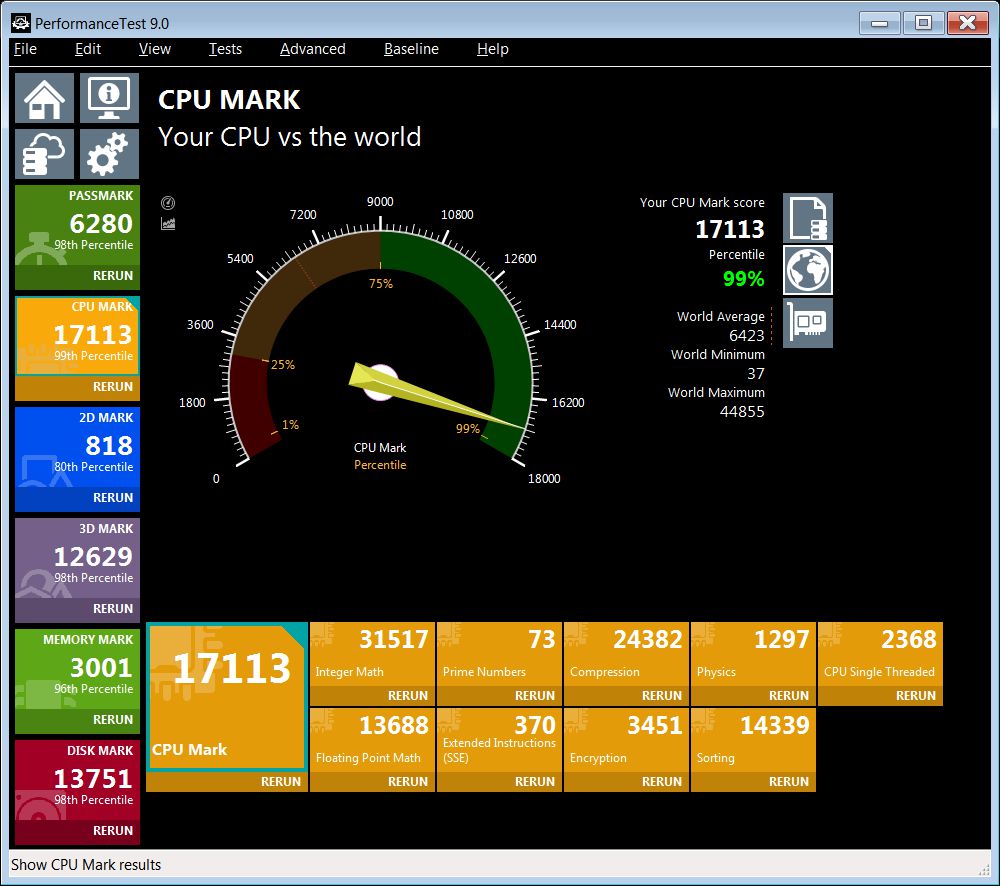Select the large CPU Mark results tile
The image size is (1000, 886).
[227, 697]
